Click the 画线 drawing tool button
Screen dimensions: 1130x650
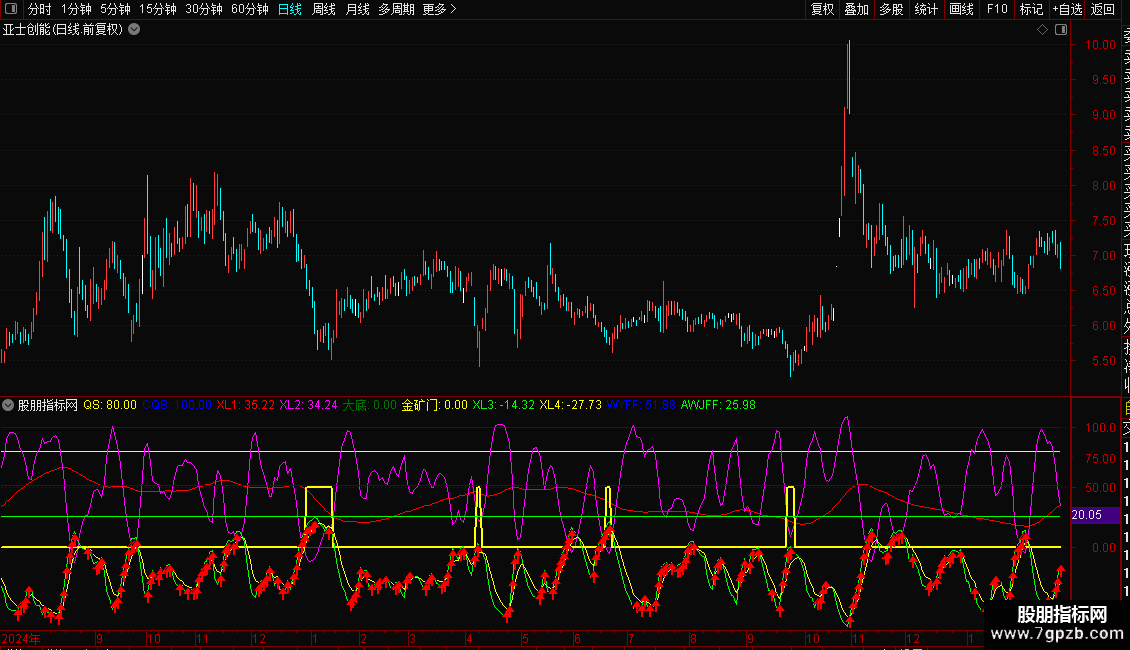coord(961,9)
